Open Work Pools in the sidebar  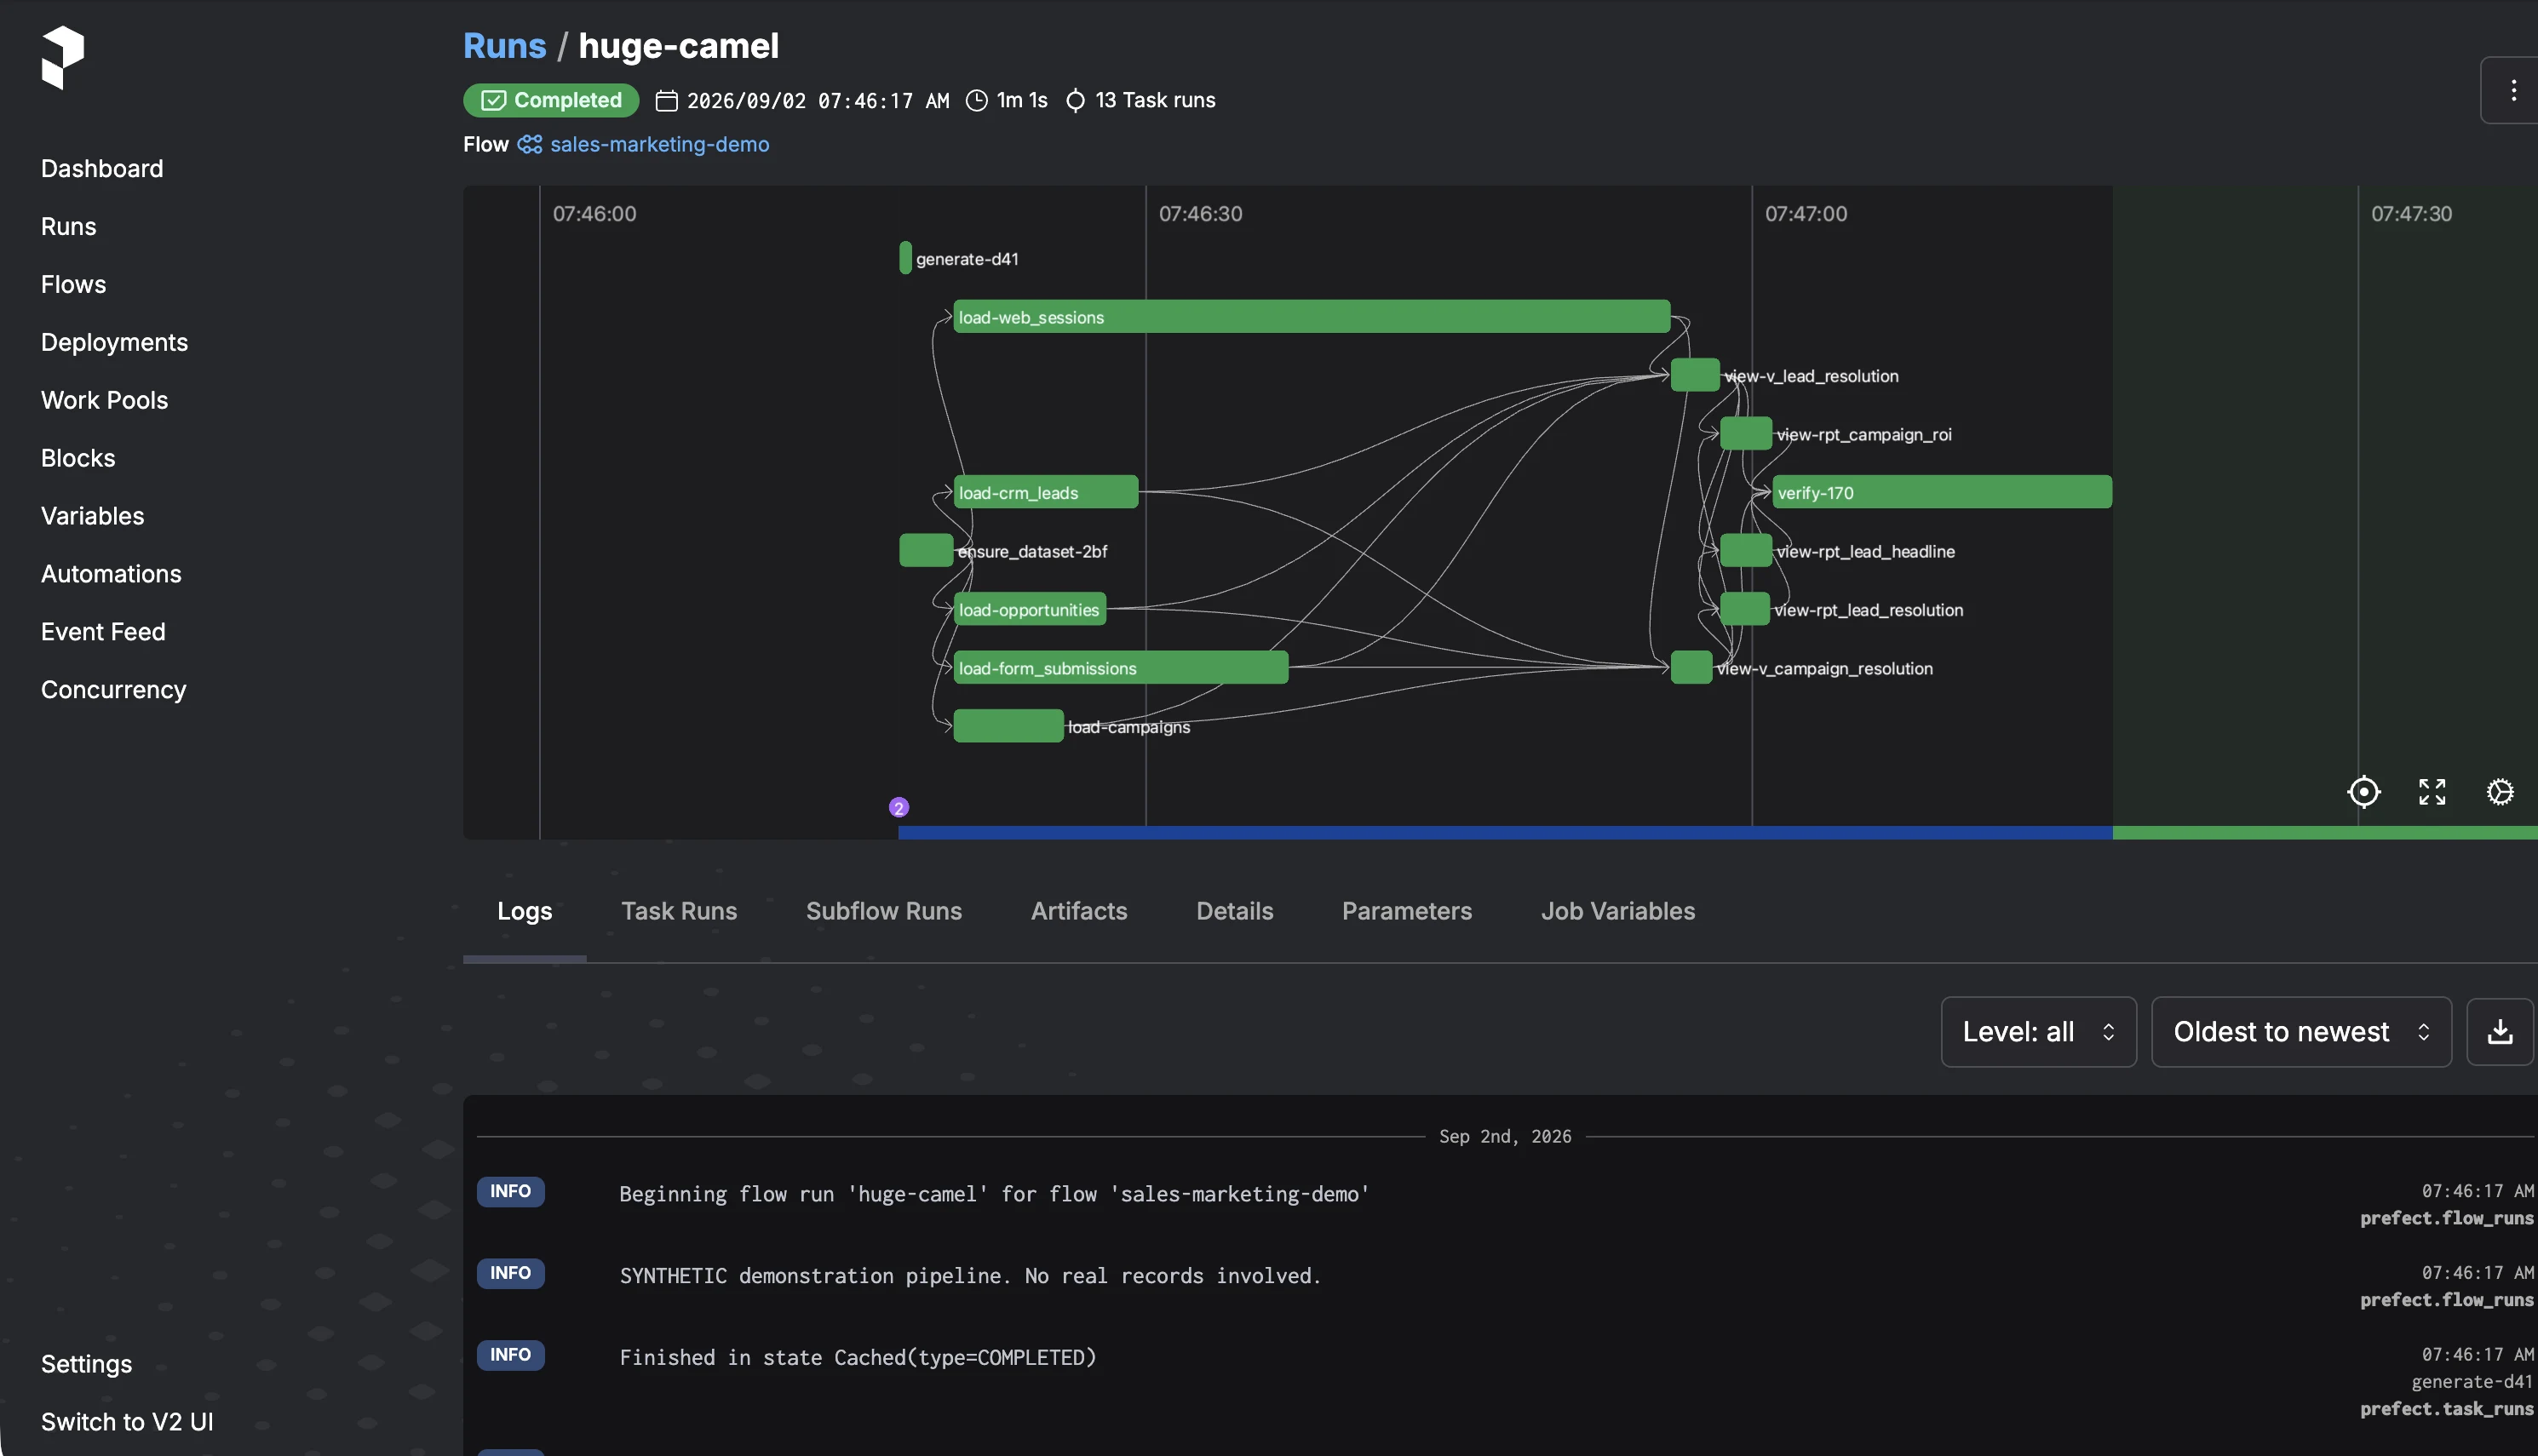click(104, 400)
